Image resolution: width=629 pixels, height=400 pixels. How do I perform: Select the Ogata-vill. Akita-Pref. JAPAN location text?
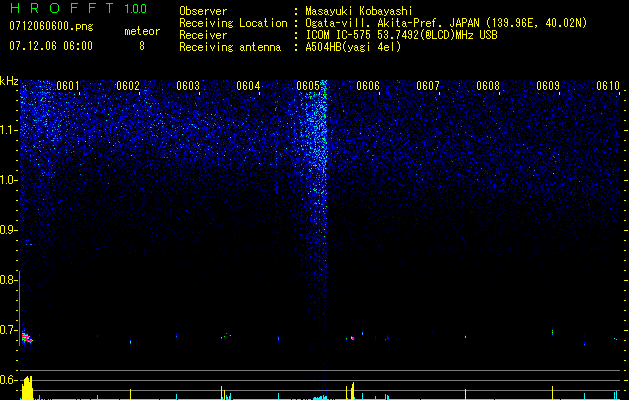coord(446,23)
